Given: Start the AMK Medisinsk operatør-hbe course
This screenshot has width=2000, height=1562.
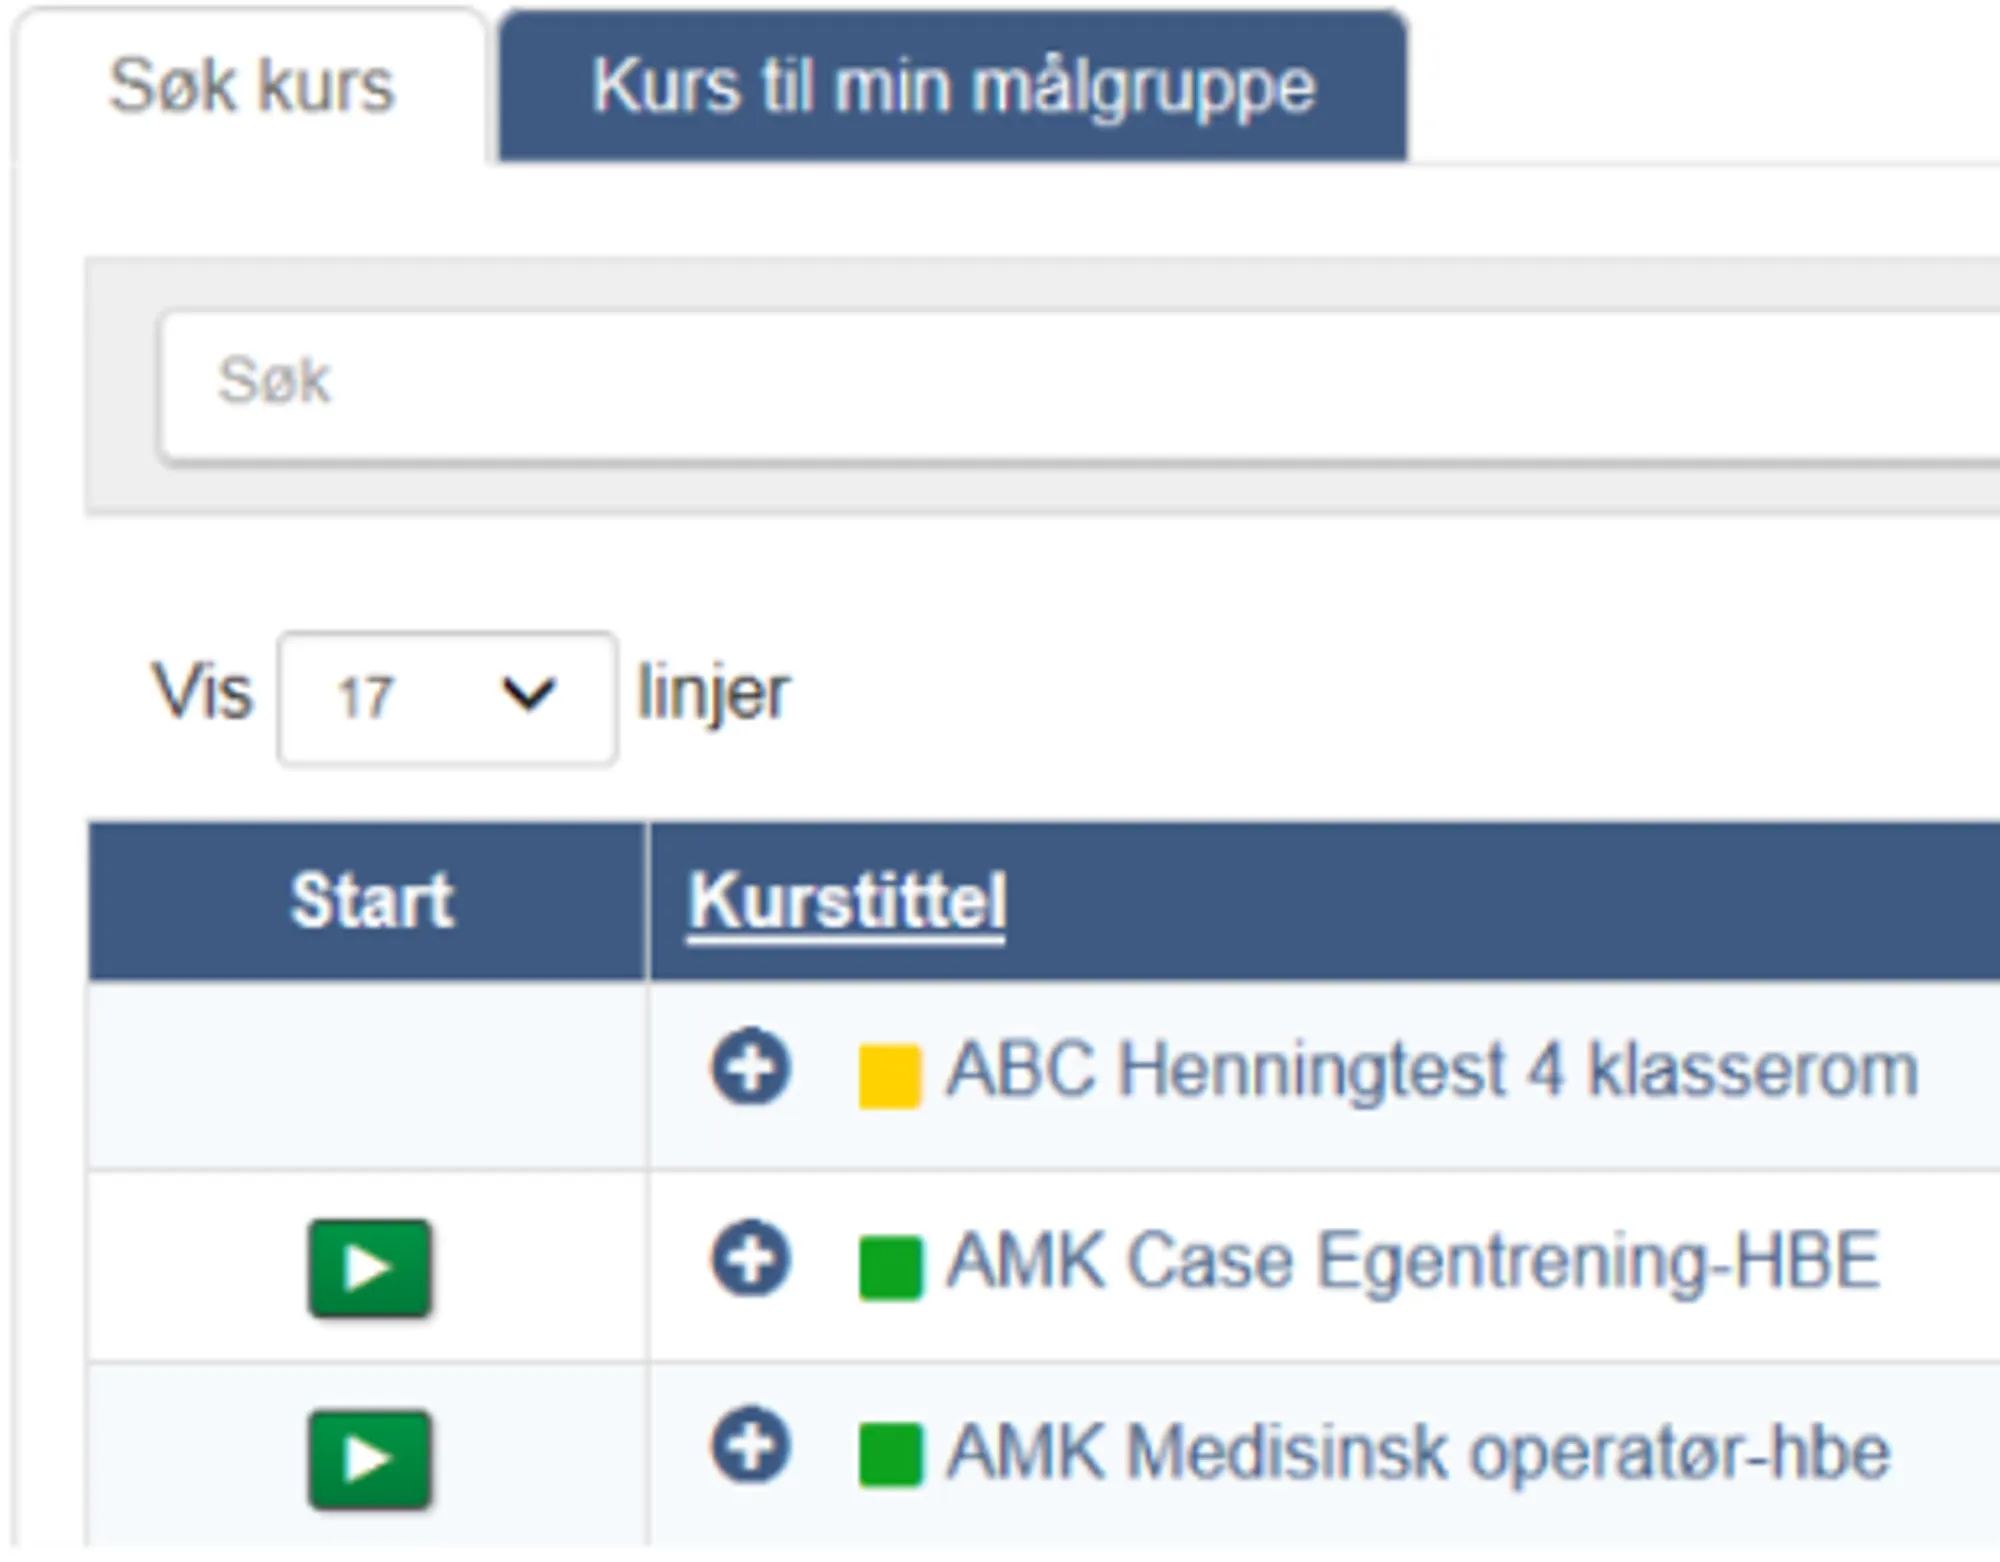Looking at the screenshot, I should [370, 1460].
